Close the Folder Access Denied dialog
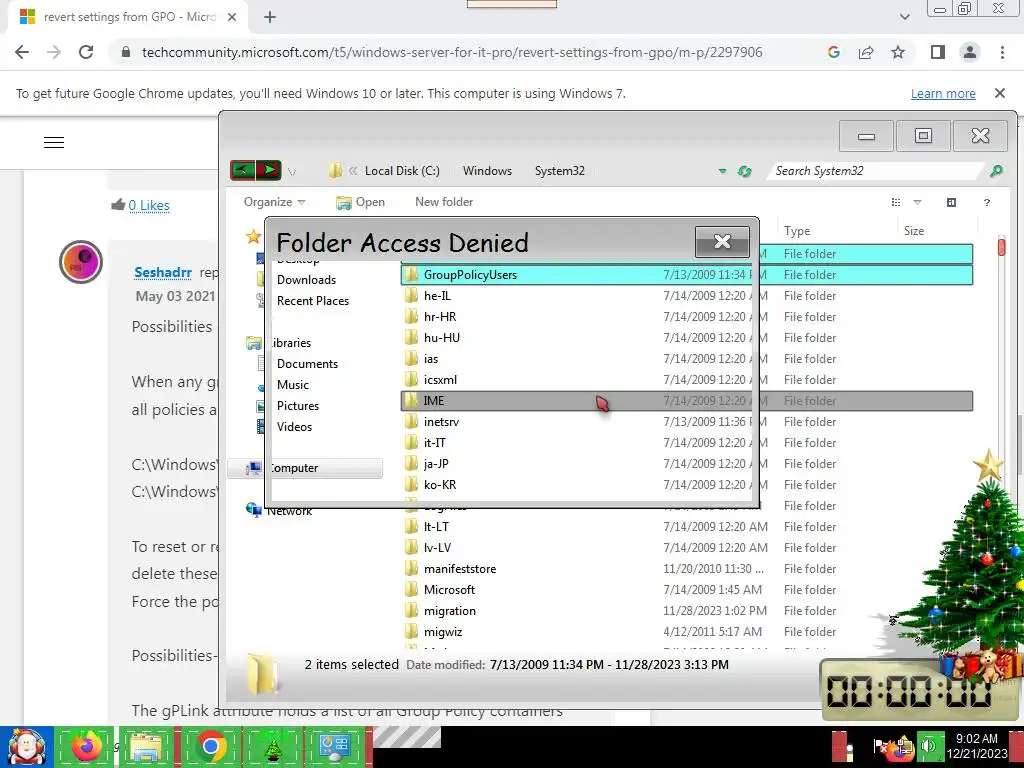1024x768 pixels. 722,242
